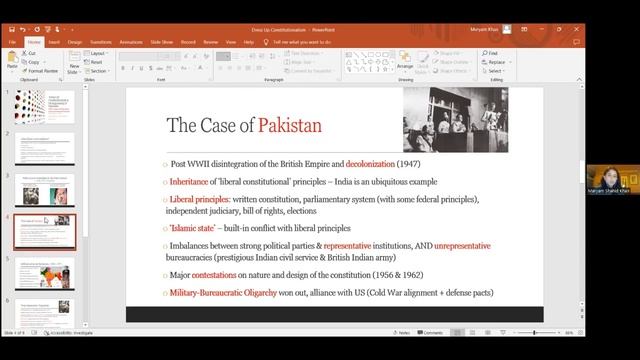Viewport: 640px width, 360px height.
Task: Collapse the ribbon with the chevron arrow
Action: point(579,80)
